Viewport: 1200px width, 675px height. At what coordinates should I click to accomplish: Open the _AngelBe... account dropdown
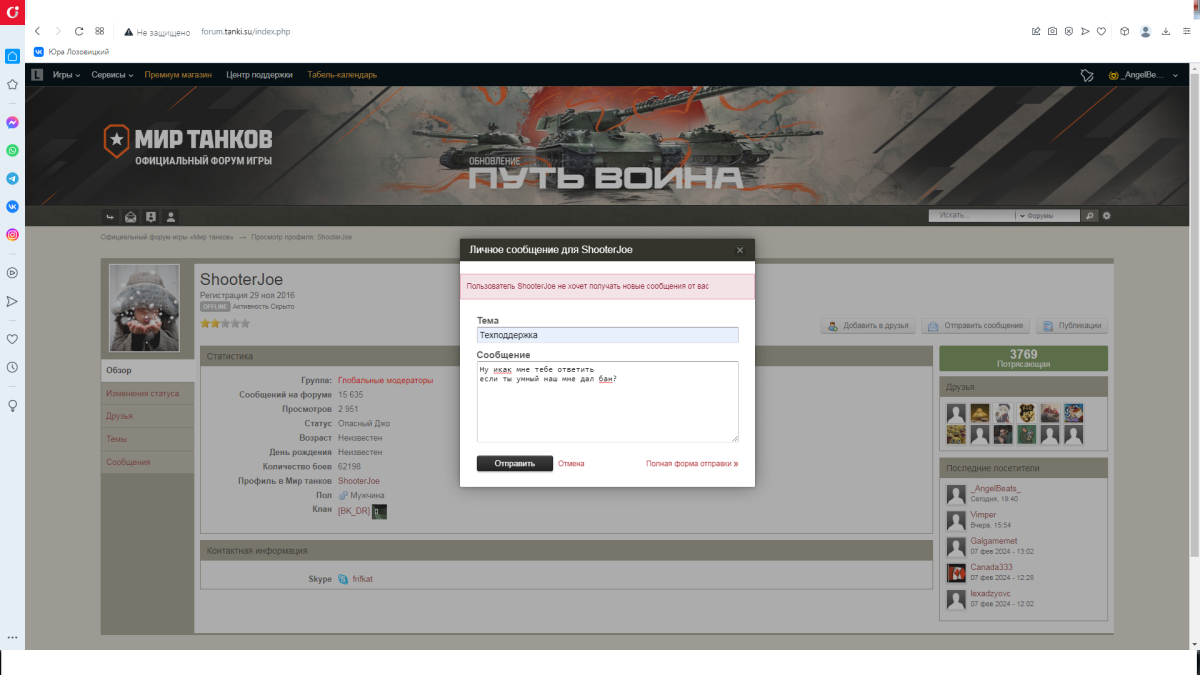click(1143, 75)
